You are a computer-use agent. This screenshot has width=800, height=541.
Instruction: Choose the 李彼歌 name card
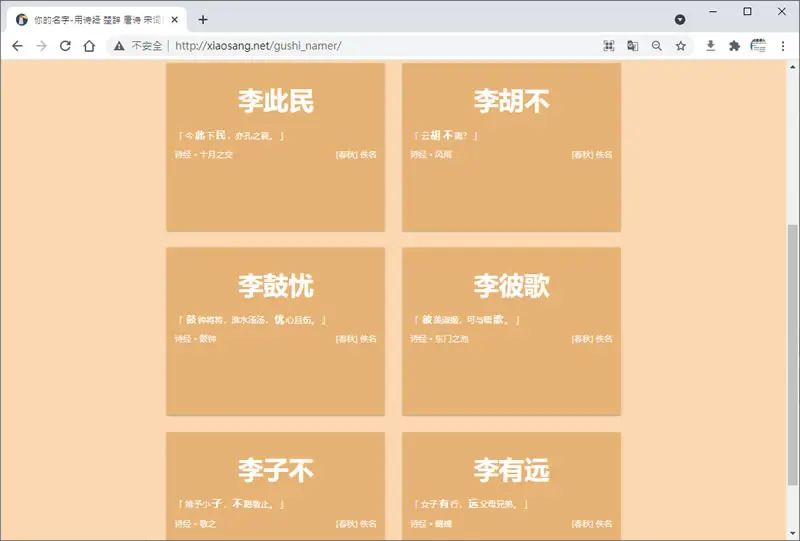point(511,331)
